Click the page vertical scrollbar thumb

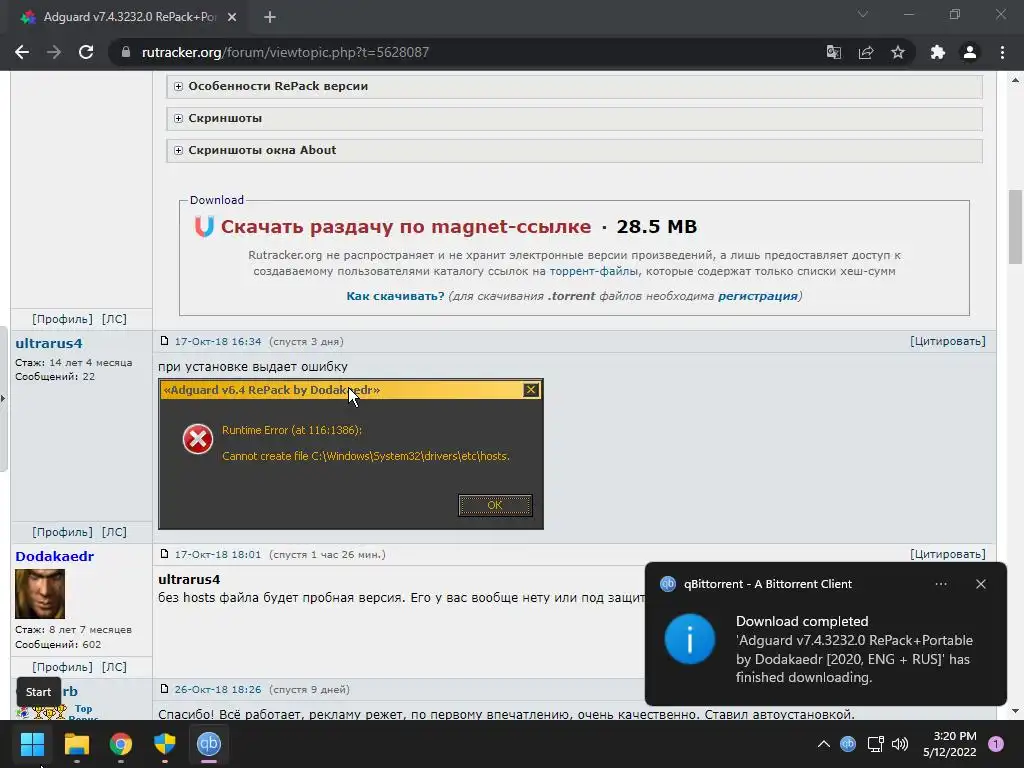pyautogui.click(x=1015, y=227)
